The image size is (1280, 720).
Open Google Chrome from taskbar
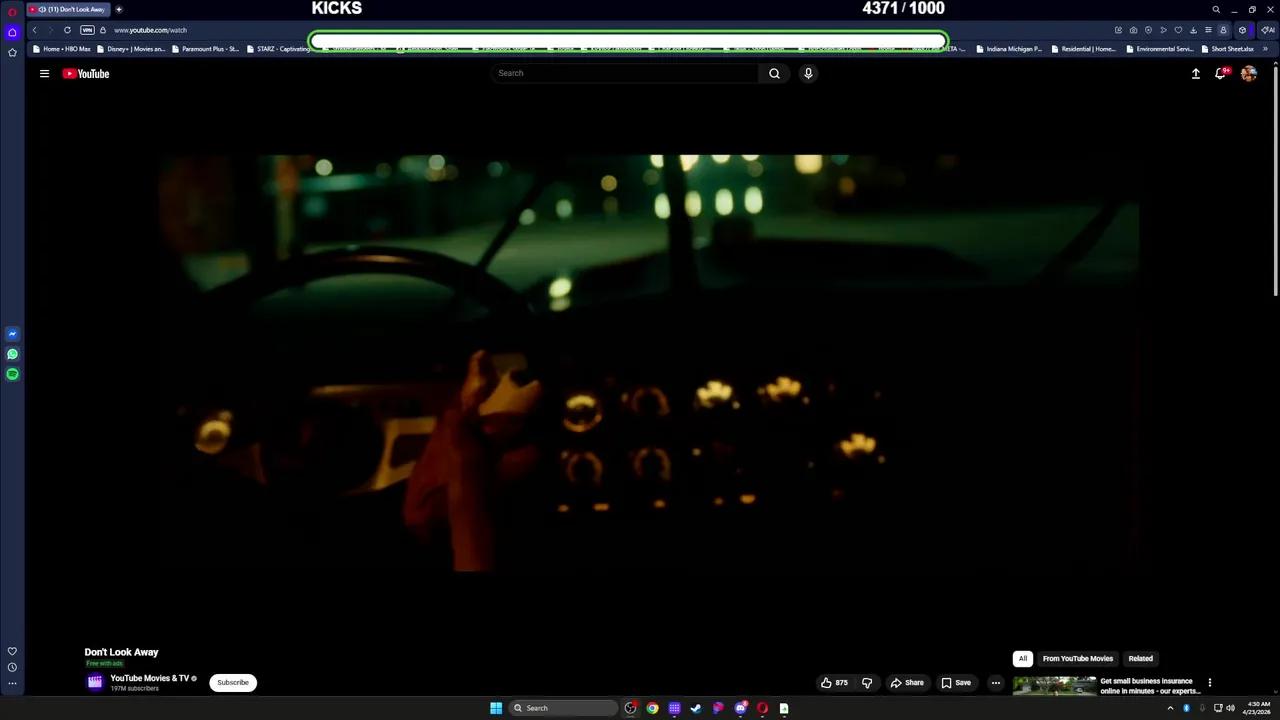(x=652, y=708)
